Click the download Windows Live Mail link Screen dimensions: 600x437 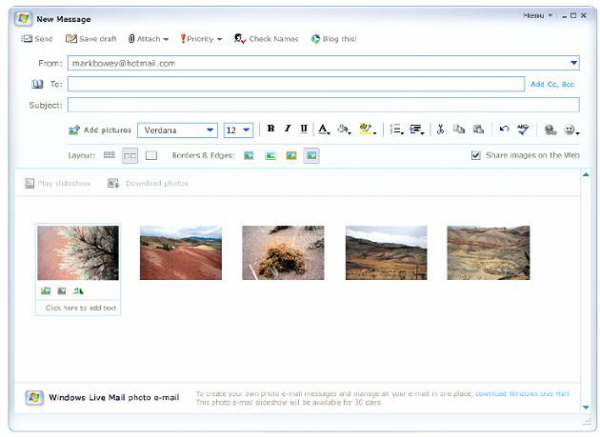click(x=522, y=393)
